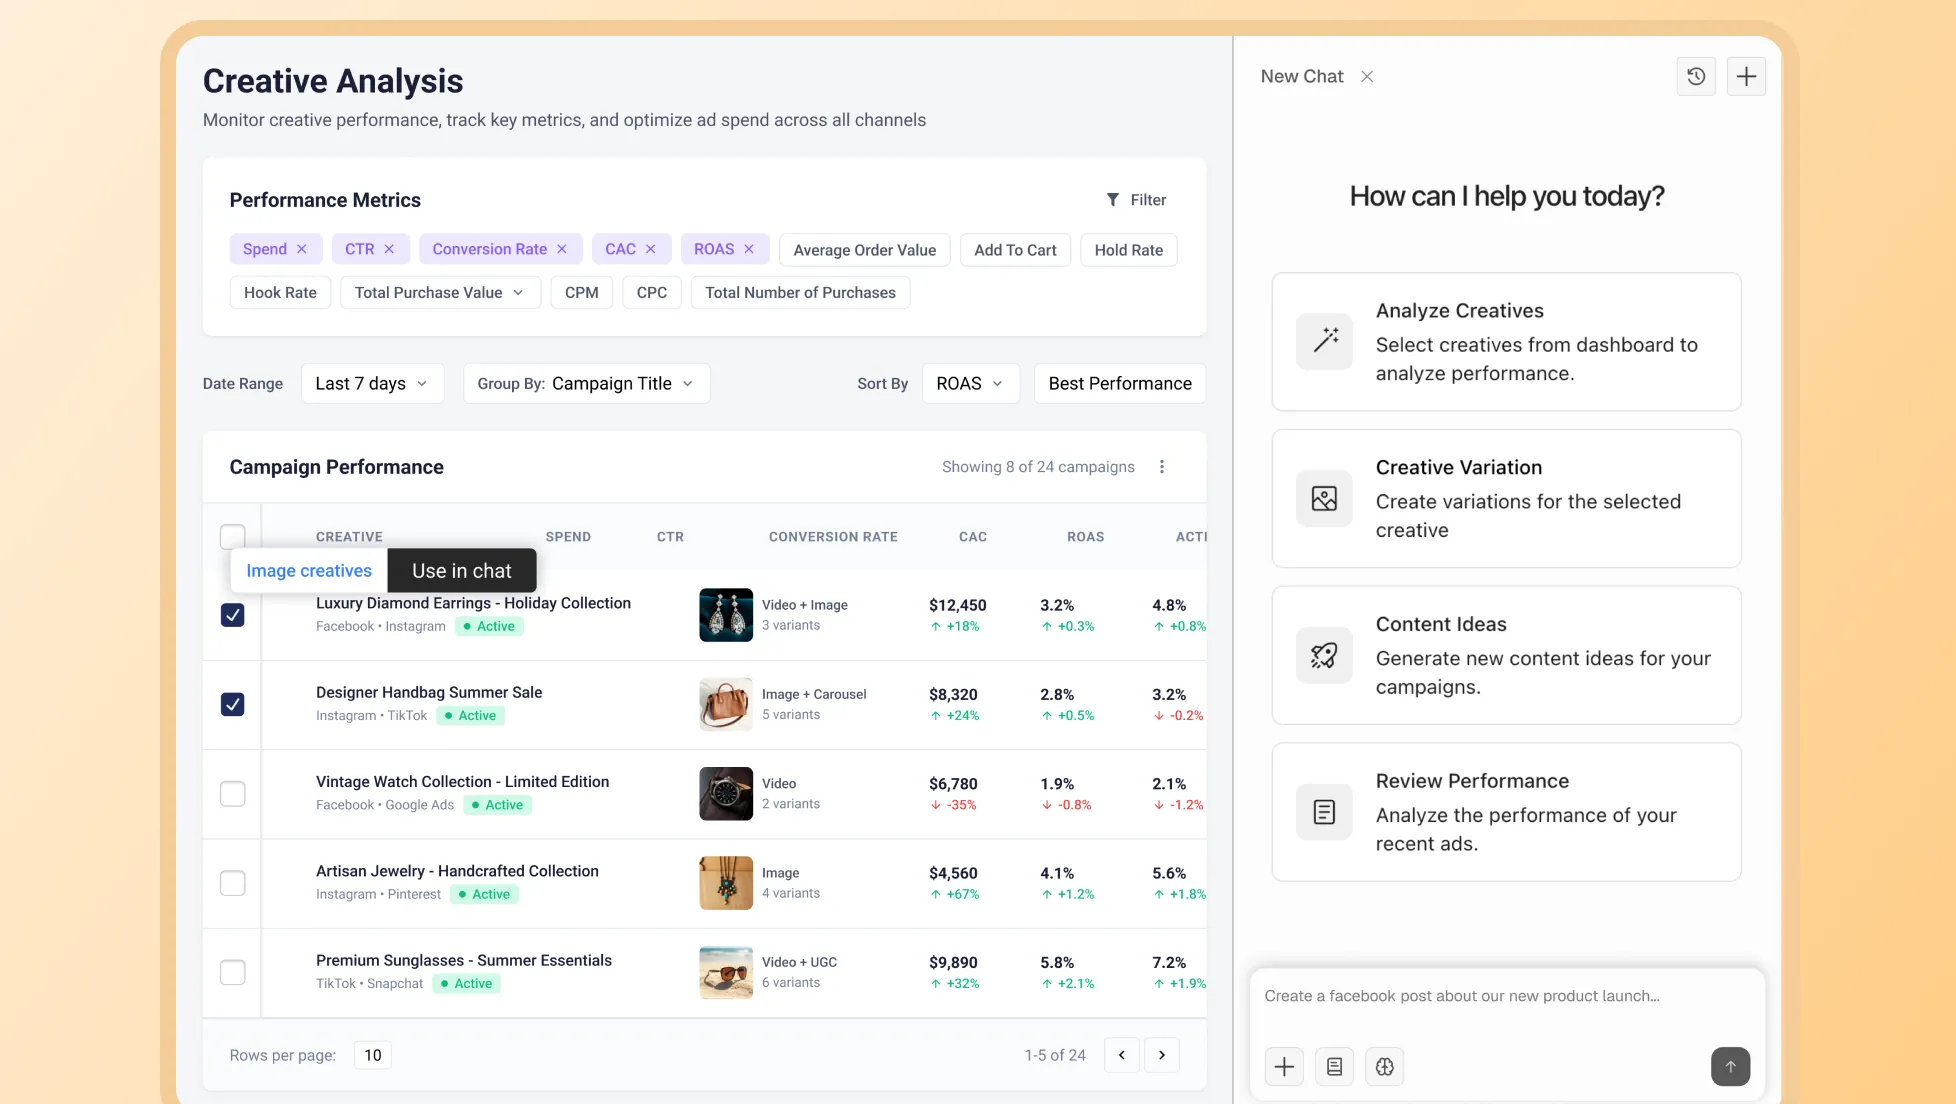This screenshot has width=1956, height=1104.
Task: Remove the ROAS metric chip
Action: 748,249
